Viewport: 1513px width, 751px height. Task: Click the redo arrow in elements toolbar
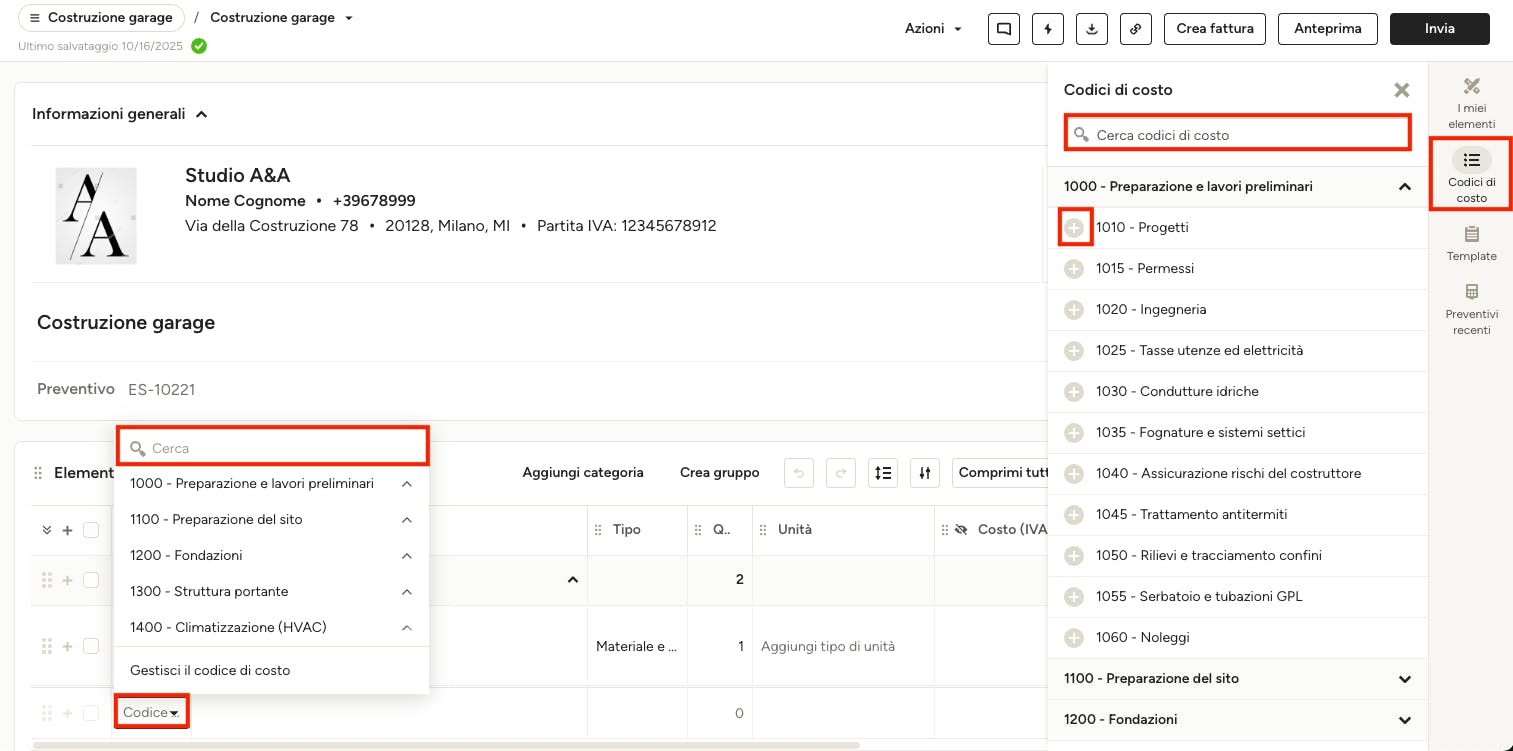tap(841, 473)
